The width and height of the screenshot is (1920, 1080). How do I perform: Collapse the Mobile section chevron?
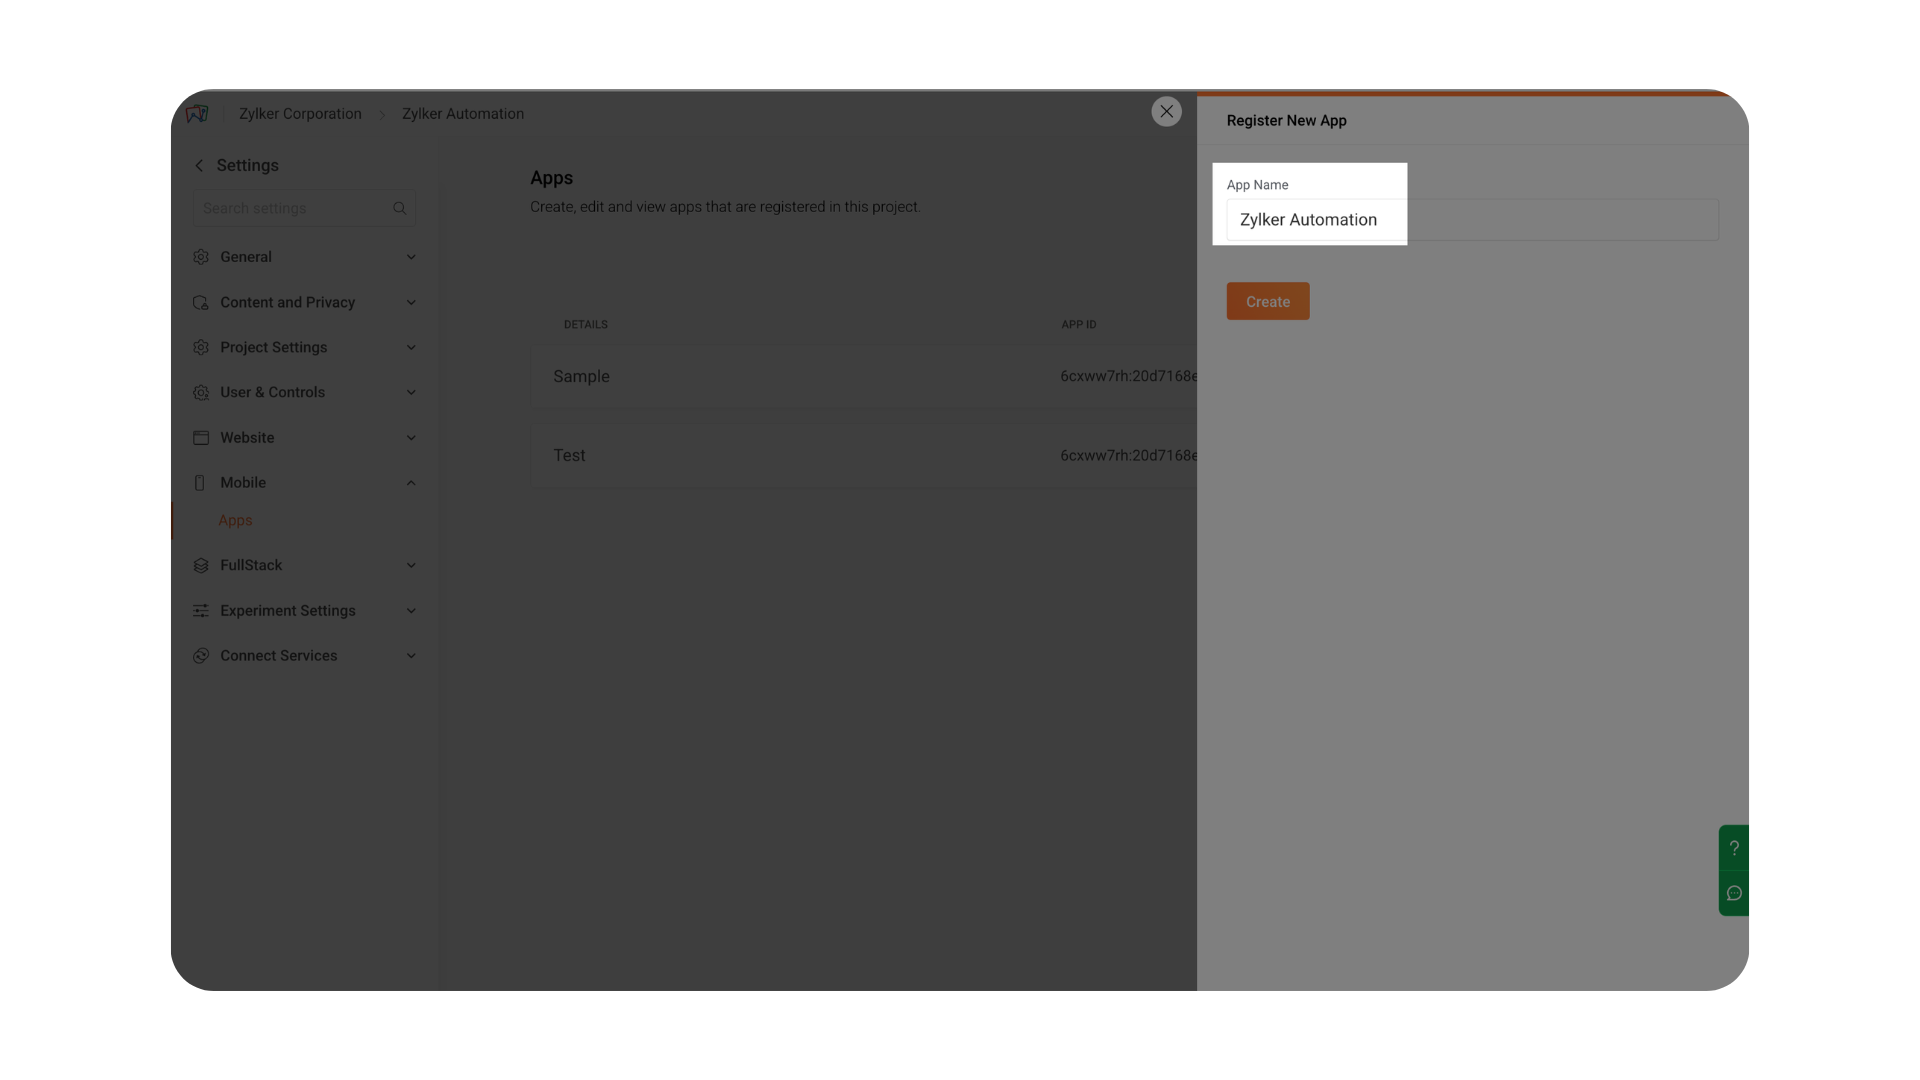[410, 483]
